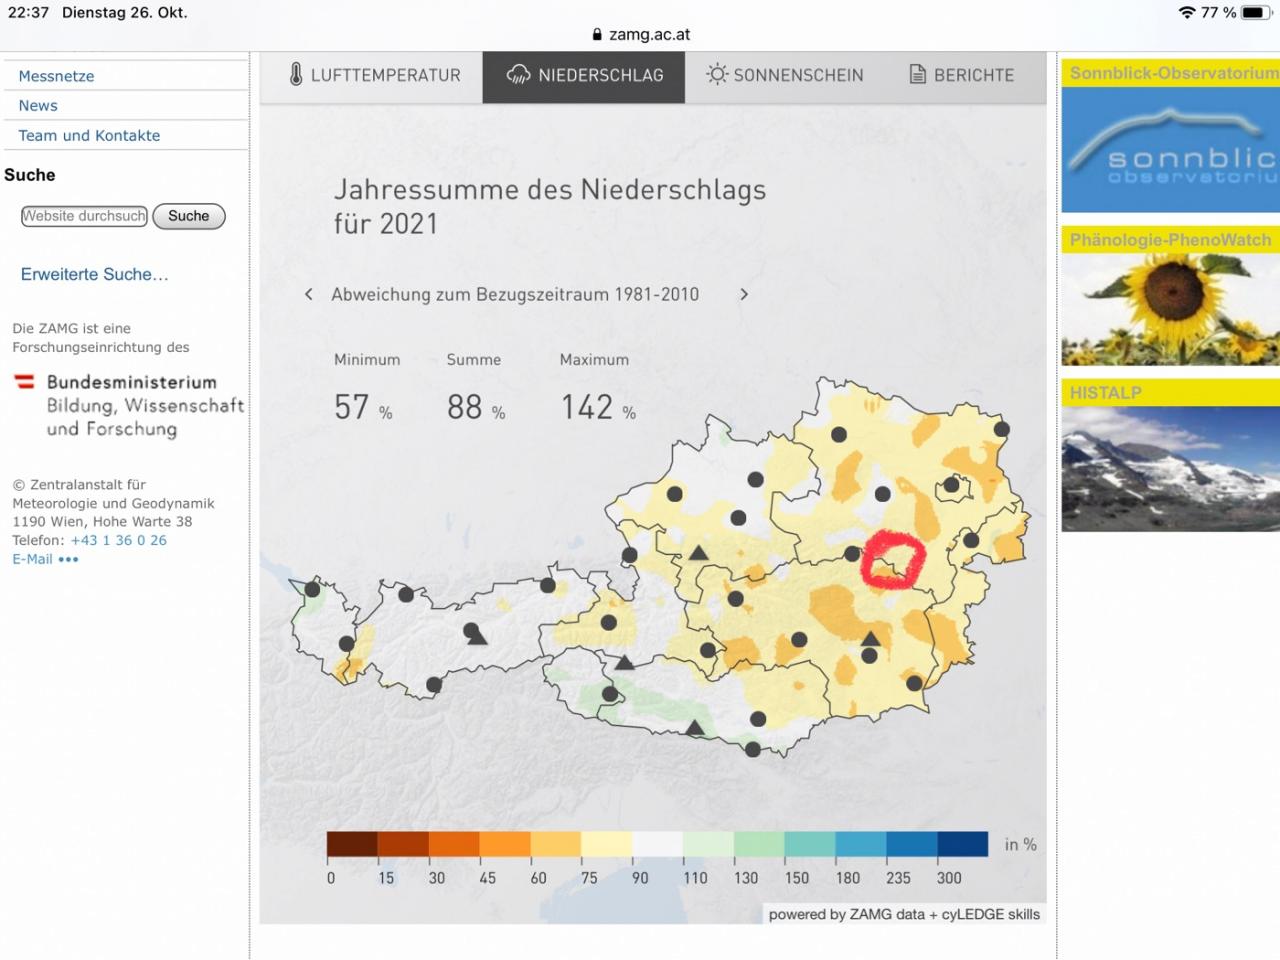Click the document icon for Berichte
Viewport: 1280px width, 960px height.
click(x=917, y=75)
